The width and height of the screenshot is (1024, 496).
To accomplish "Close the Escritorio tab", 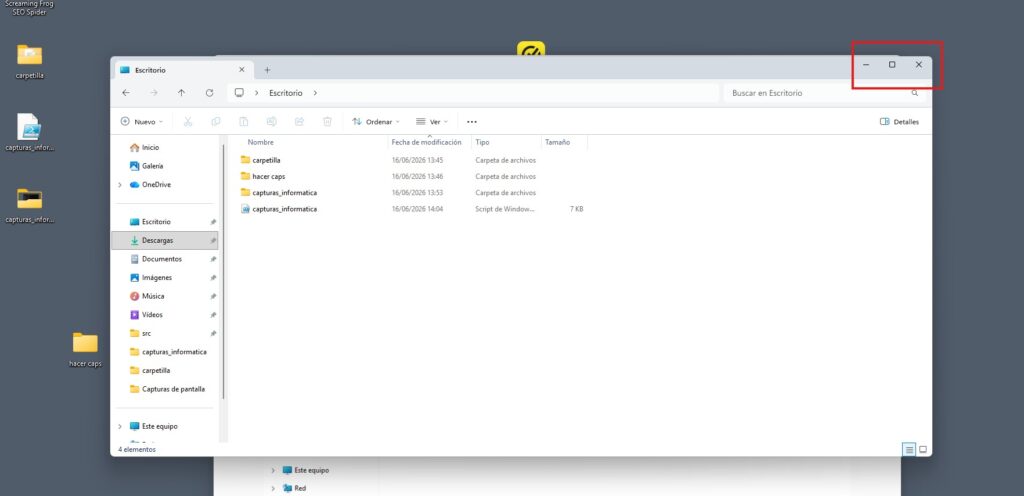I will (242, 70).
